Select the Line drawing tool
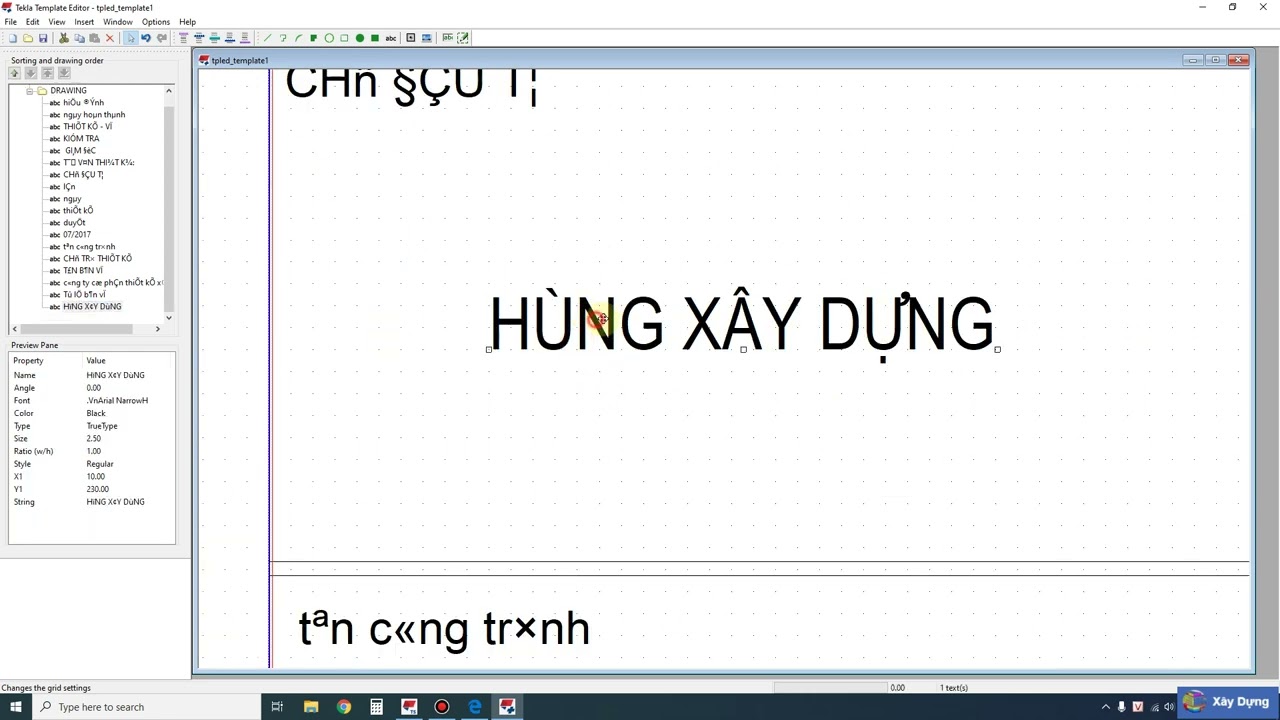 point(267,38)
